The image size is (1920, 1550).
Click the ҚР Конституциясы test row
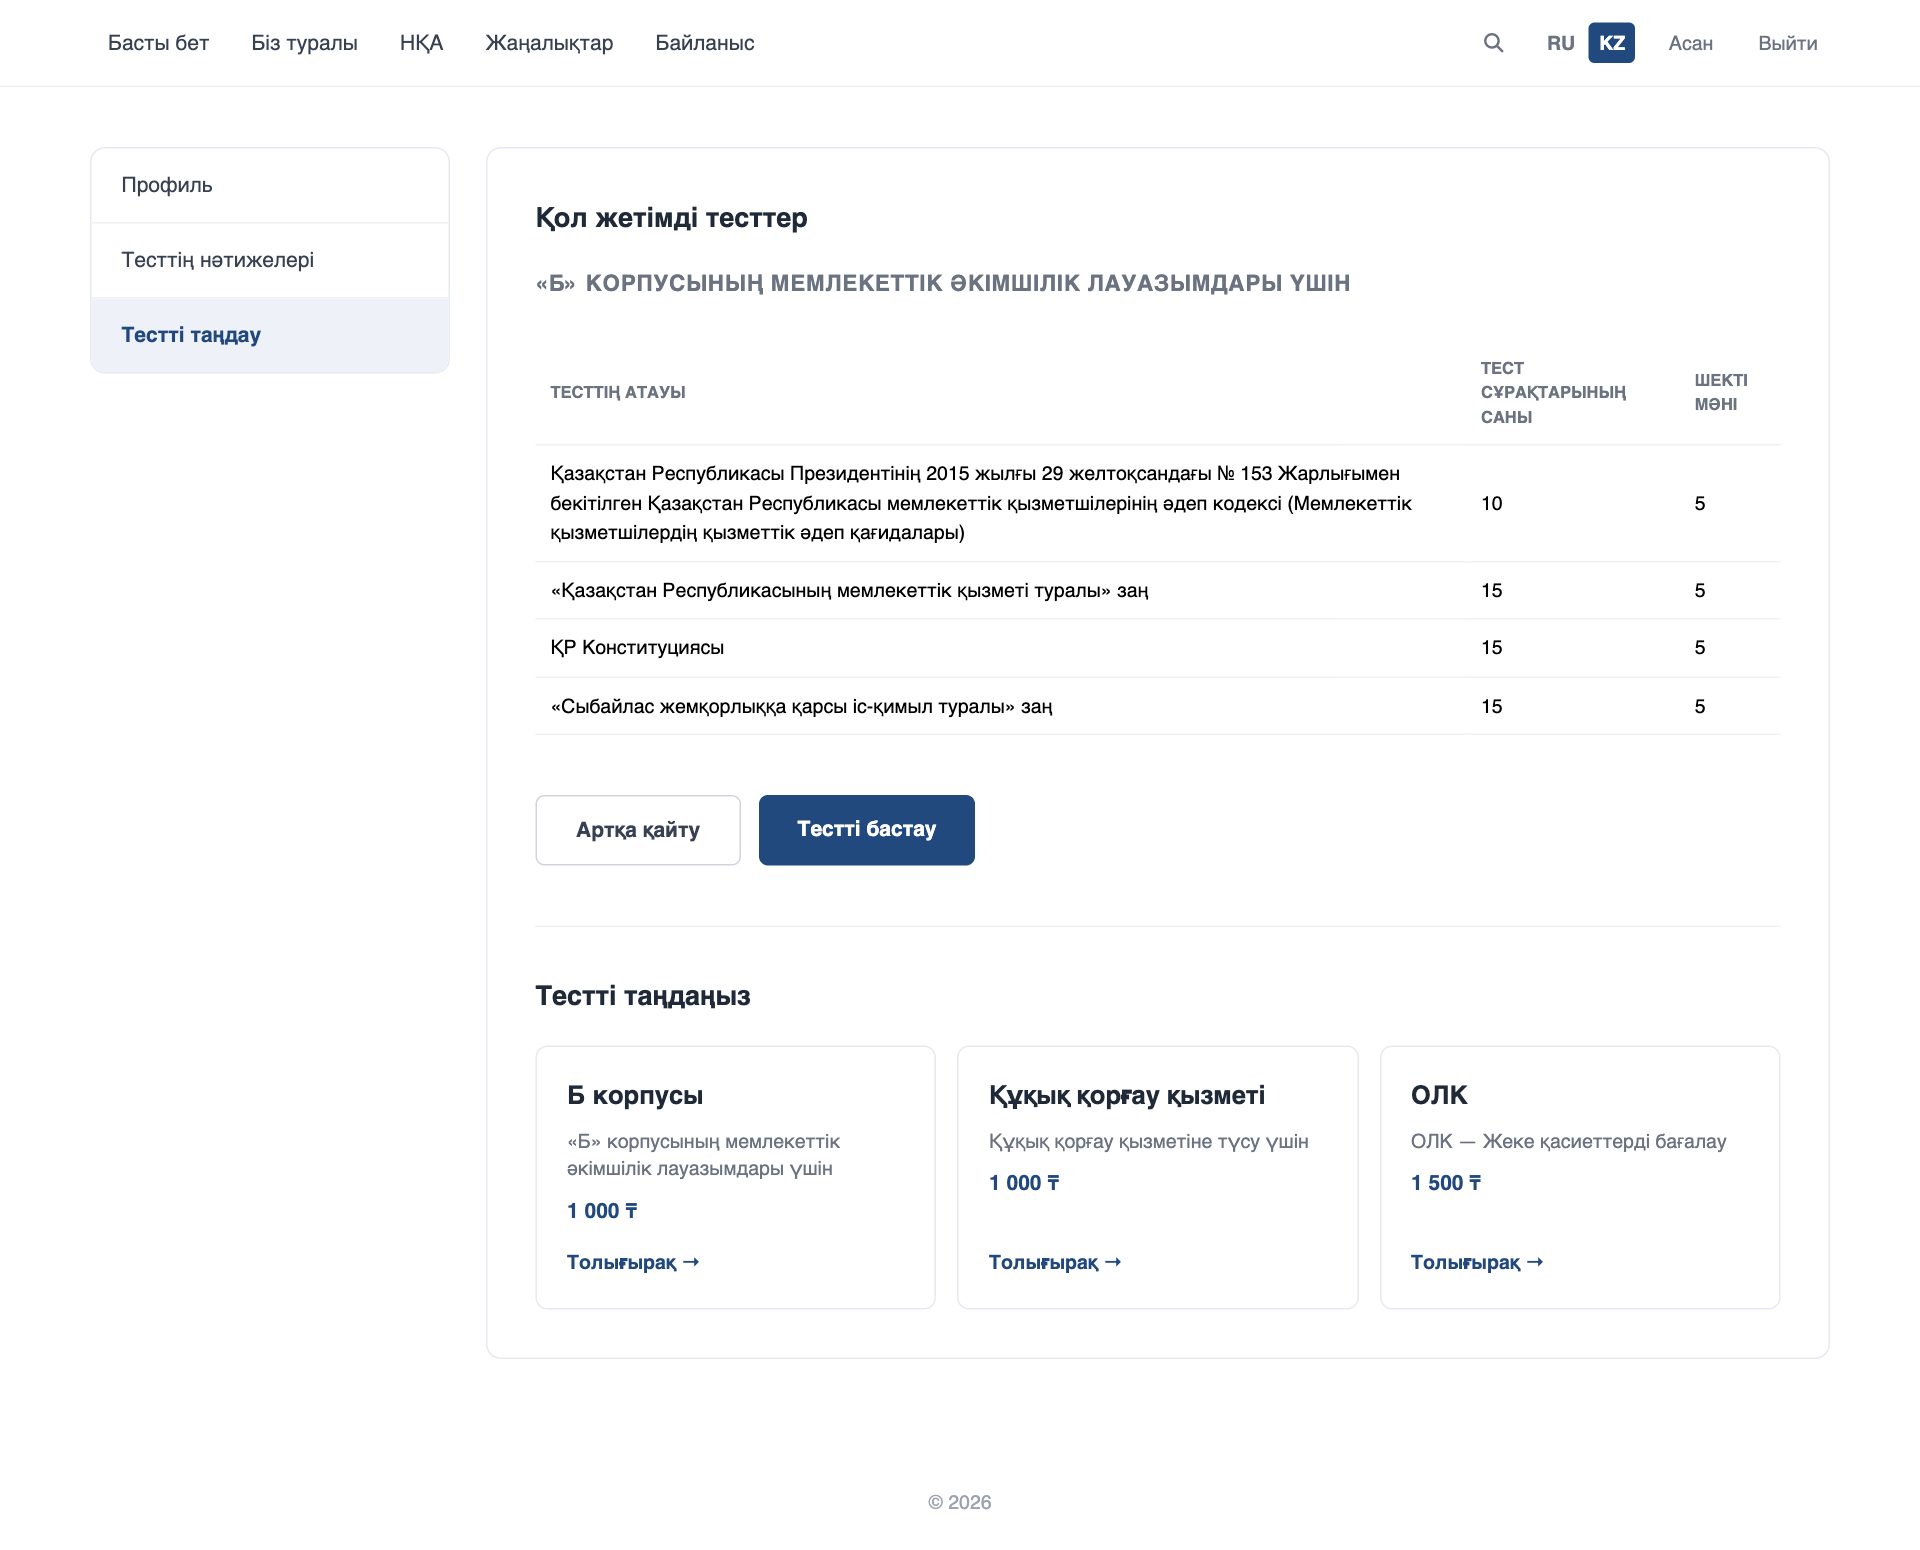click(x=1158, y=648)
